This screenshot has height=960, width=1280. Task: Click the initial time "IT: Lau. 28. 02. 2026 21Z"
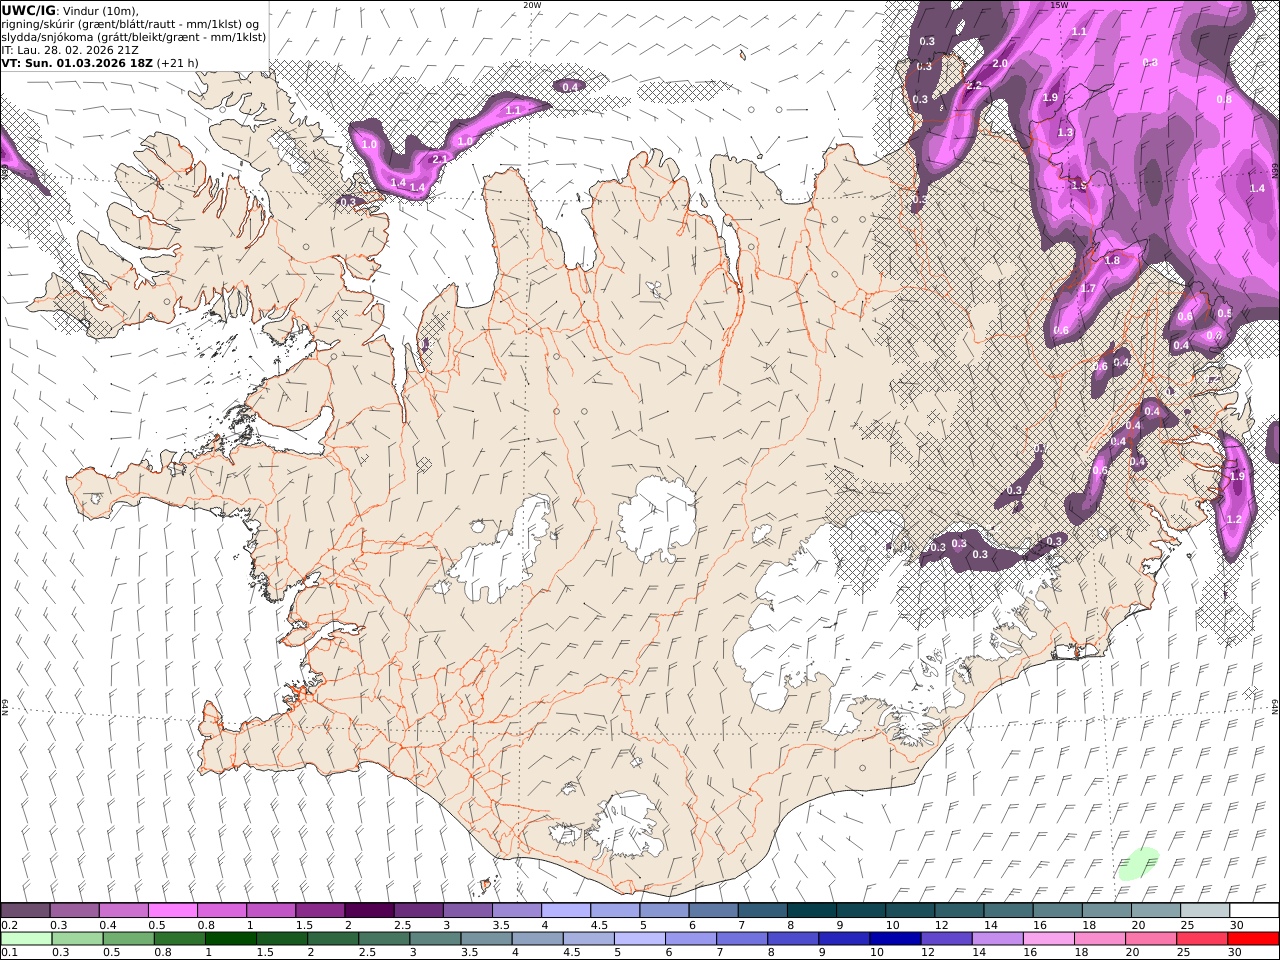point(72,49)
